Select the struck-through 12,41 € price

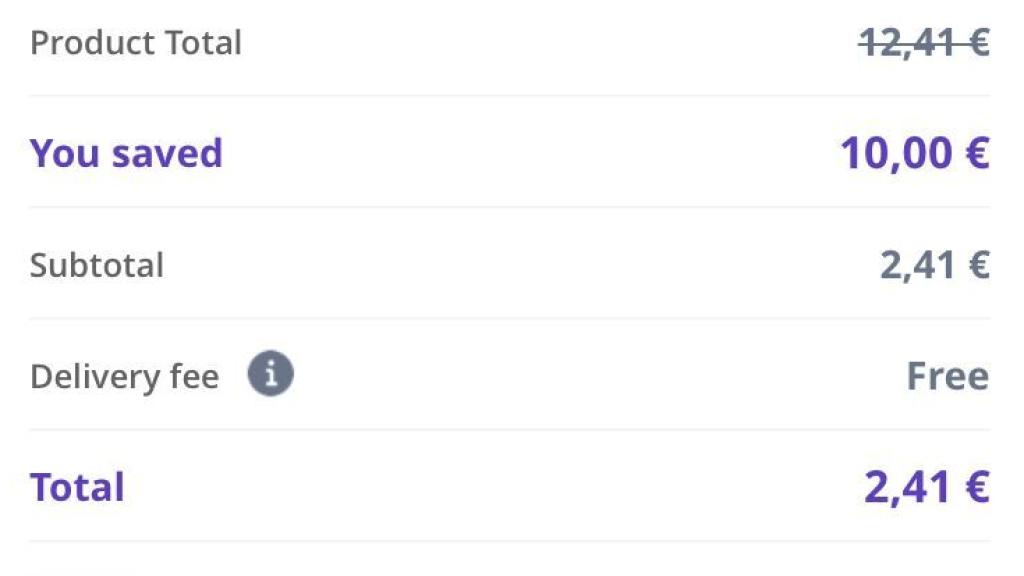pyautogui.click(x=924, y=43)
